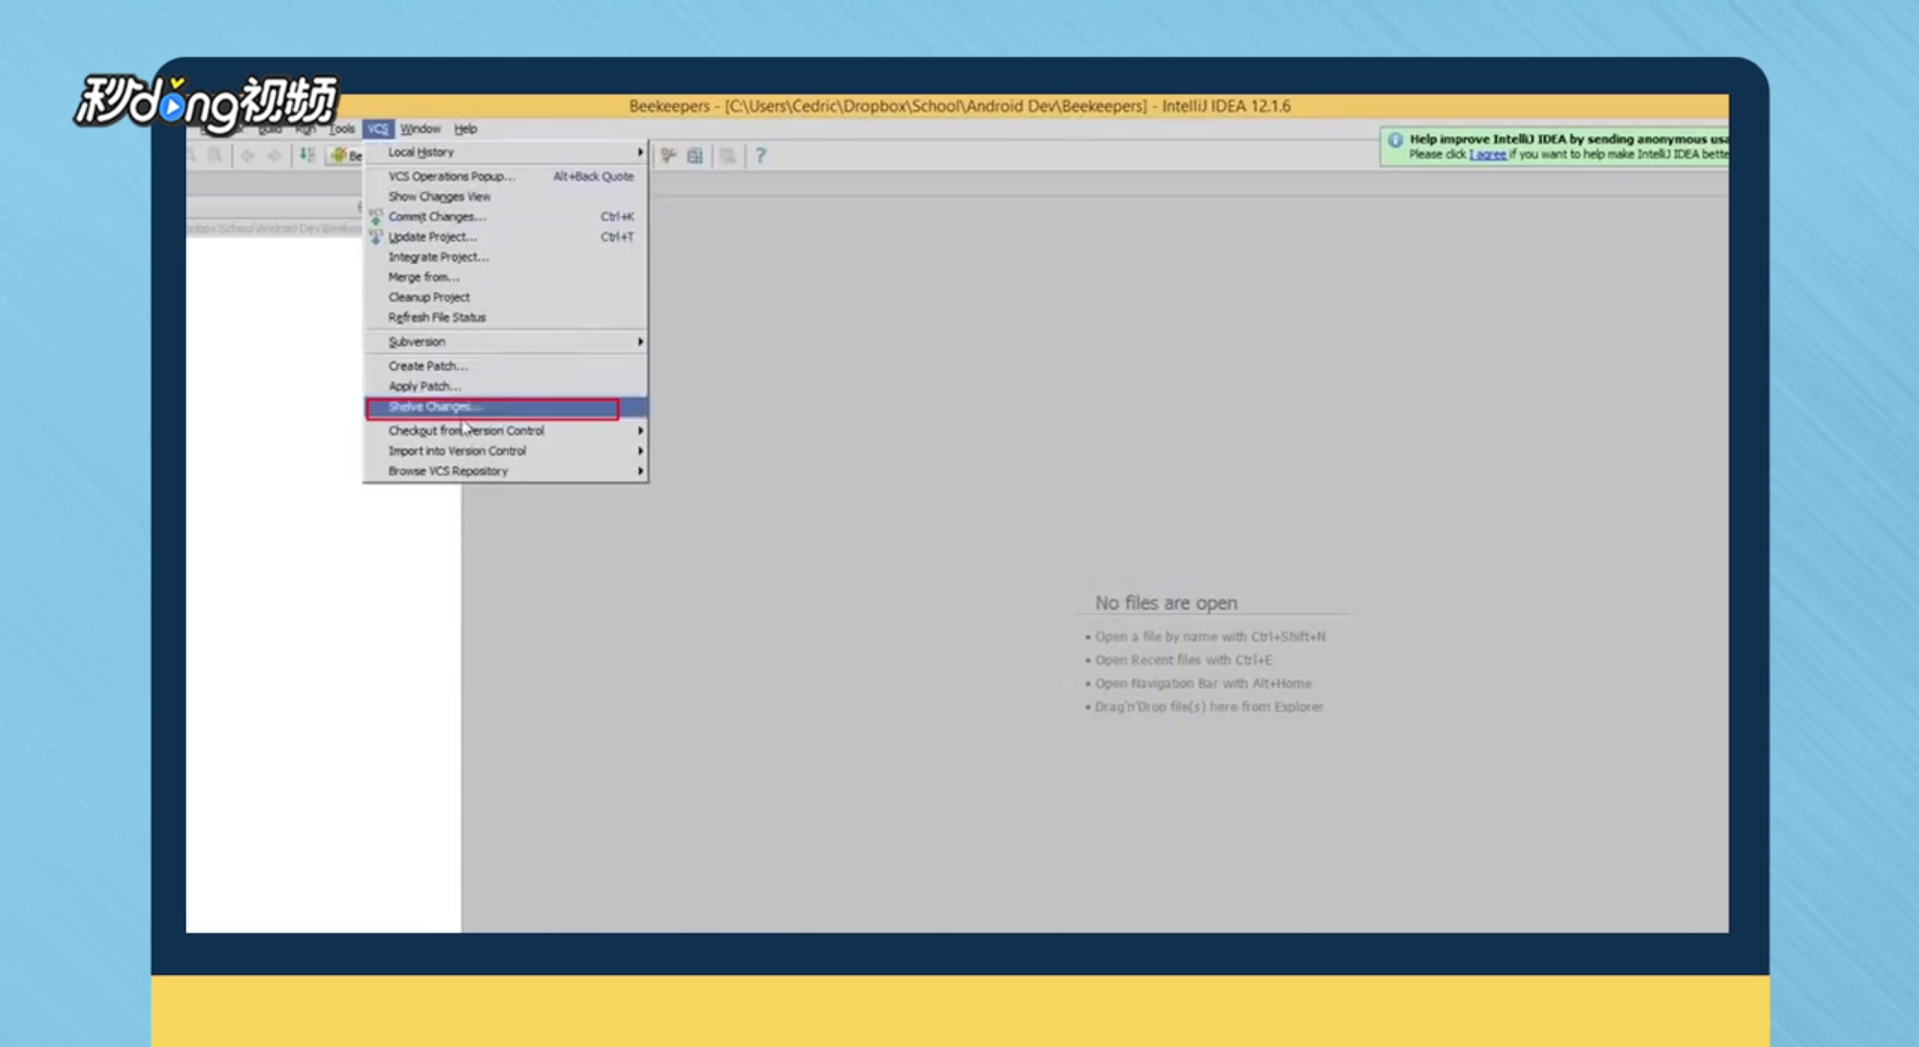Click the Replace search toolbar icon
1919x1047 pixels.
pyautogui.click(x=215, y=155)
